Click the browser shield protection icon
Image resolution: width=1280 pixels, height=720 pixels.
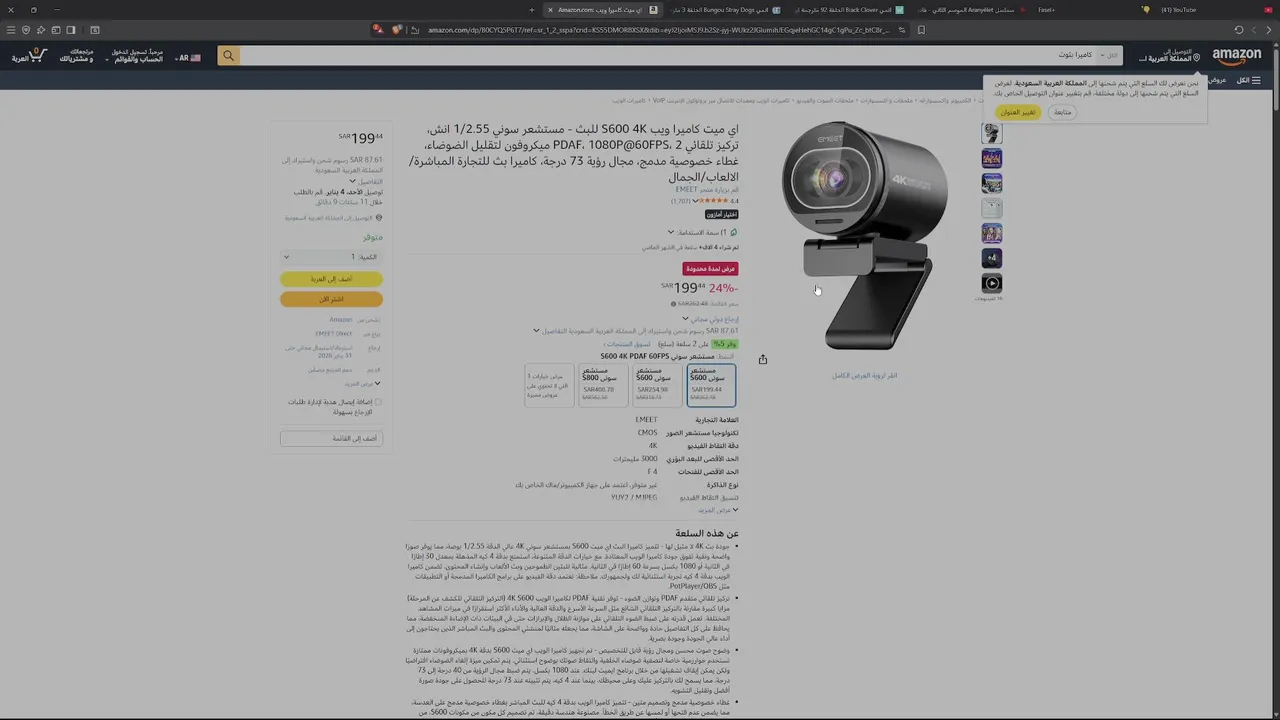tap(26, 30)
